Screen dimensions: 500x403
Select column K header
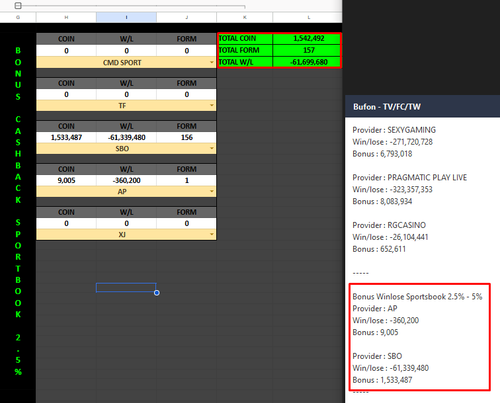click(245, 17)
